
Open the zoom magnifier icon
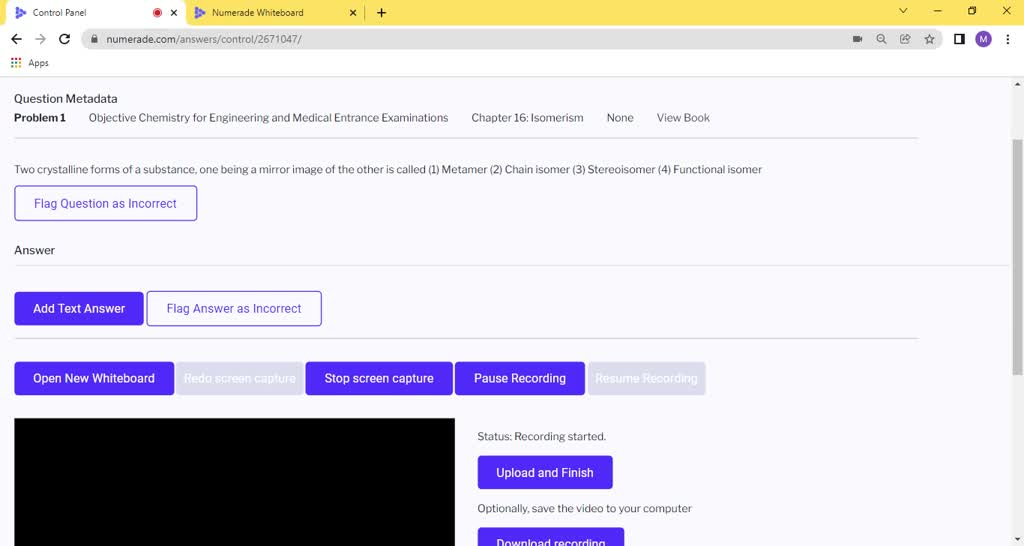(881, 39)
